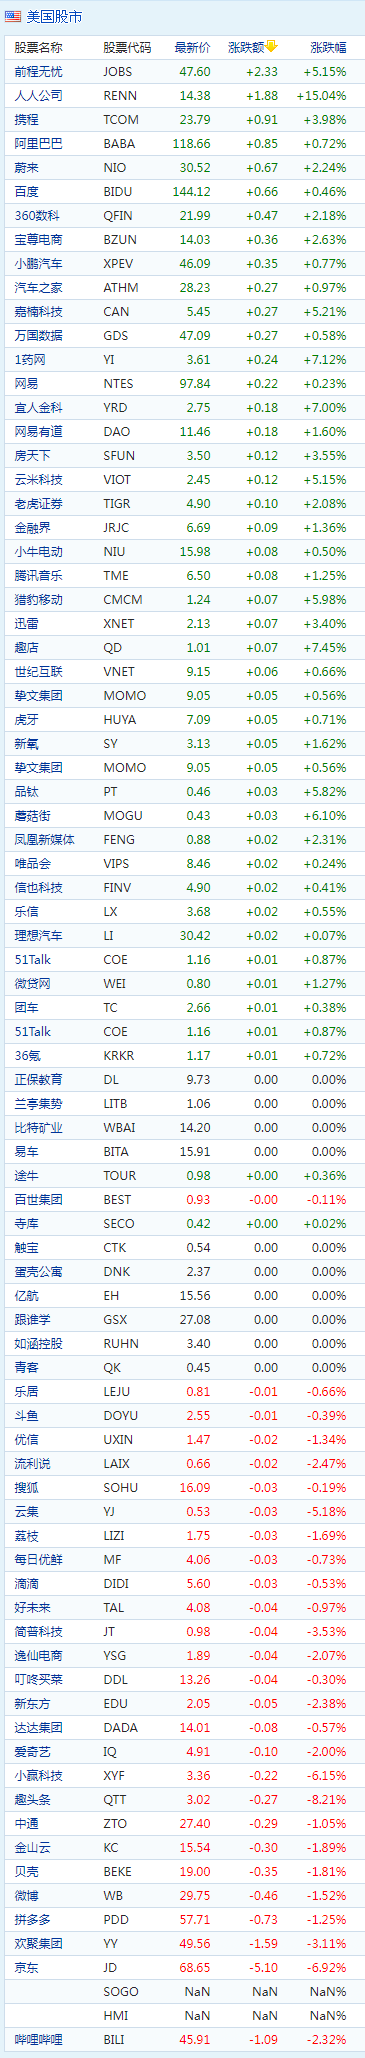Open stock link 前程无忧

[x=38, y=71]
